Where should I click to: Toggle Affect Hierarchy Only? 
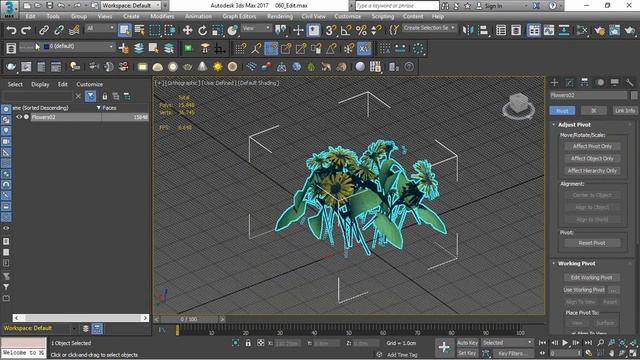pos(592,171)
